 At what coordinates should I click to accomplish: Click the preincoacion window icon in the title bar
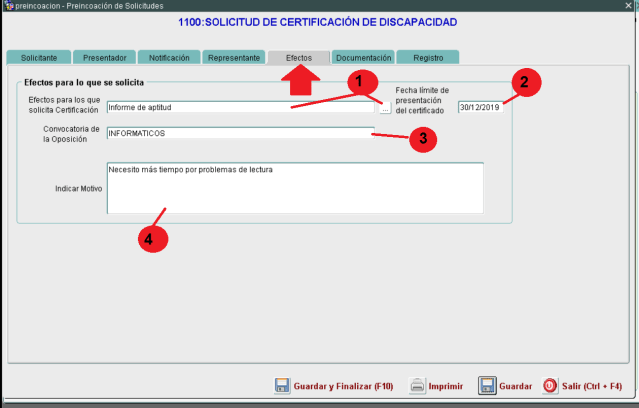[x=7, y=6]
